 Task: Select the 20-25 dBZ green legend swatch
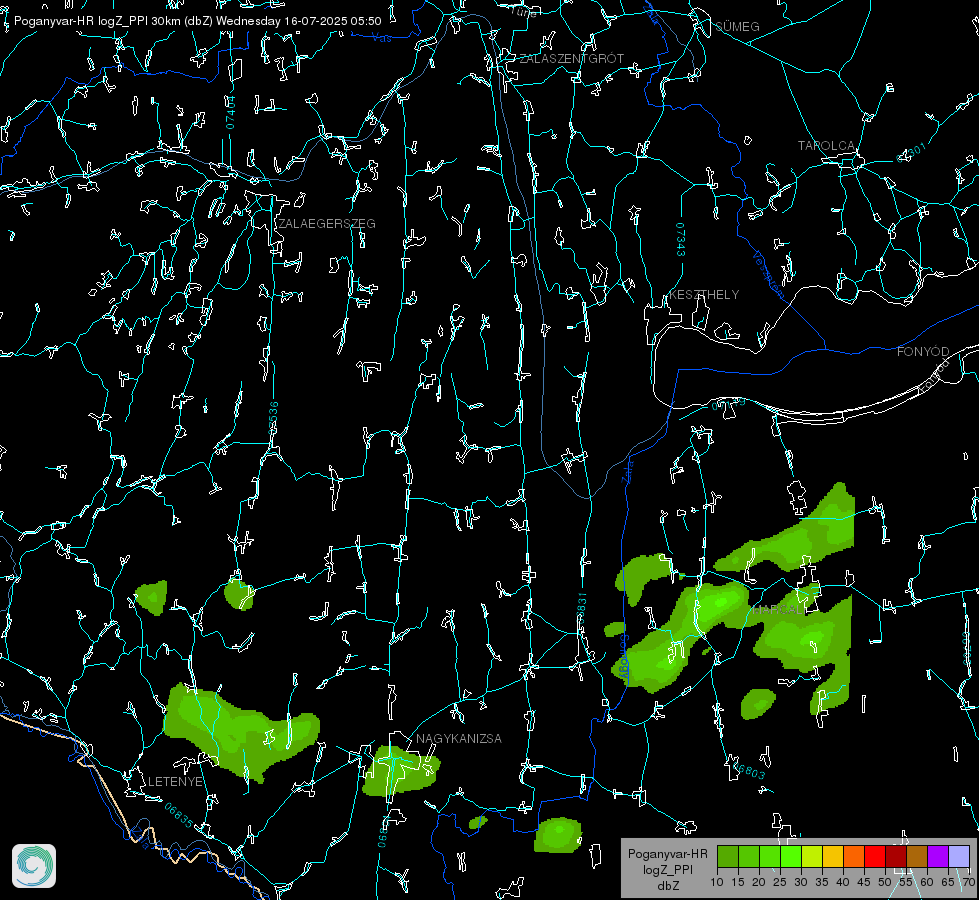tap(770, 856)
